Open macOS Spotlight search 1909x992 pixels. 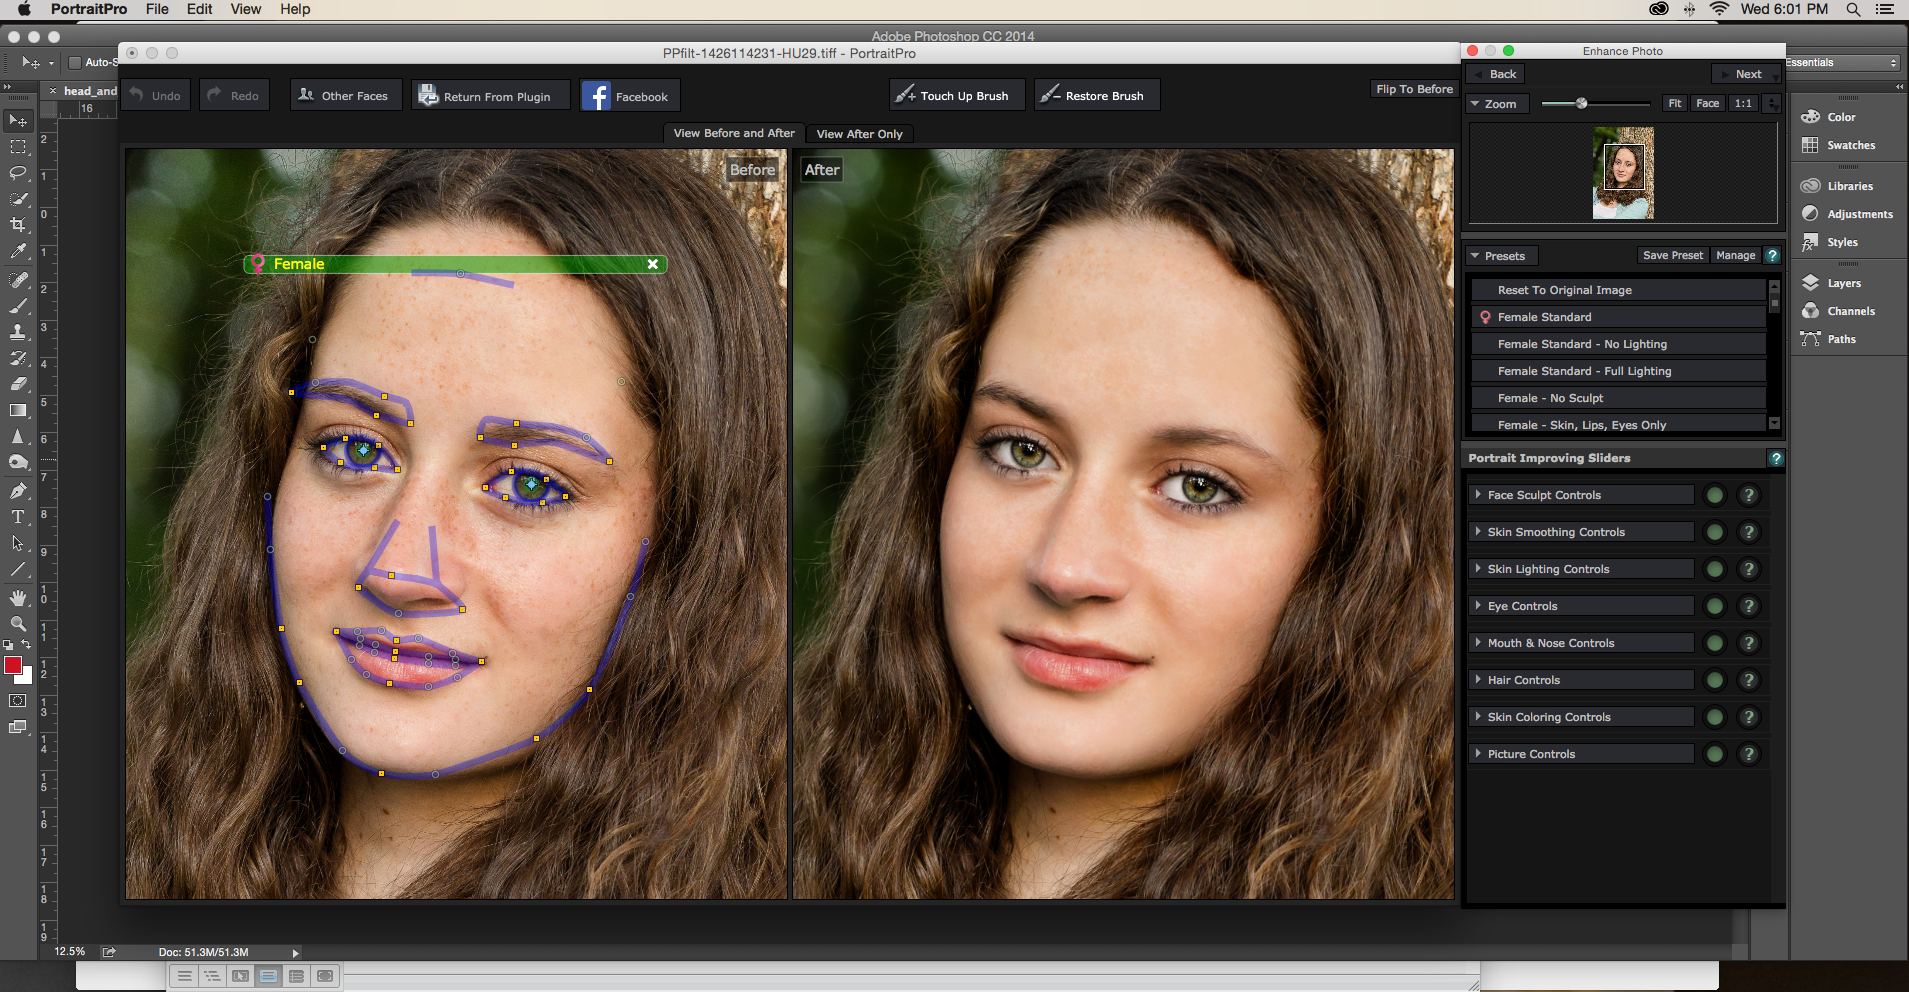1853,9
